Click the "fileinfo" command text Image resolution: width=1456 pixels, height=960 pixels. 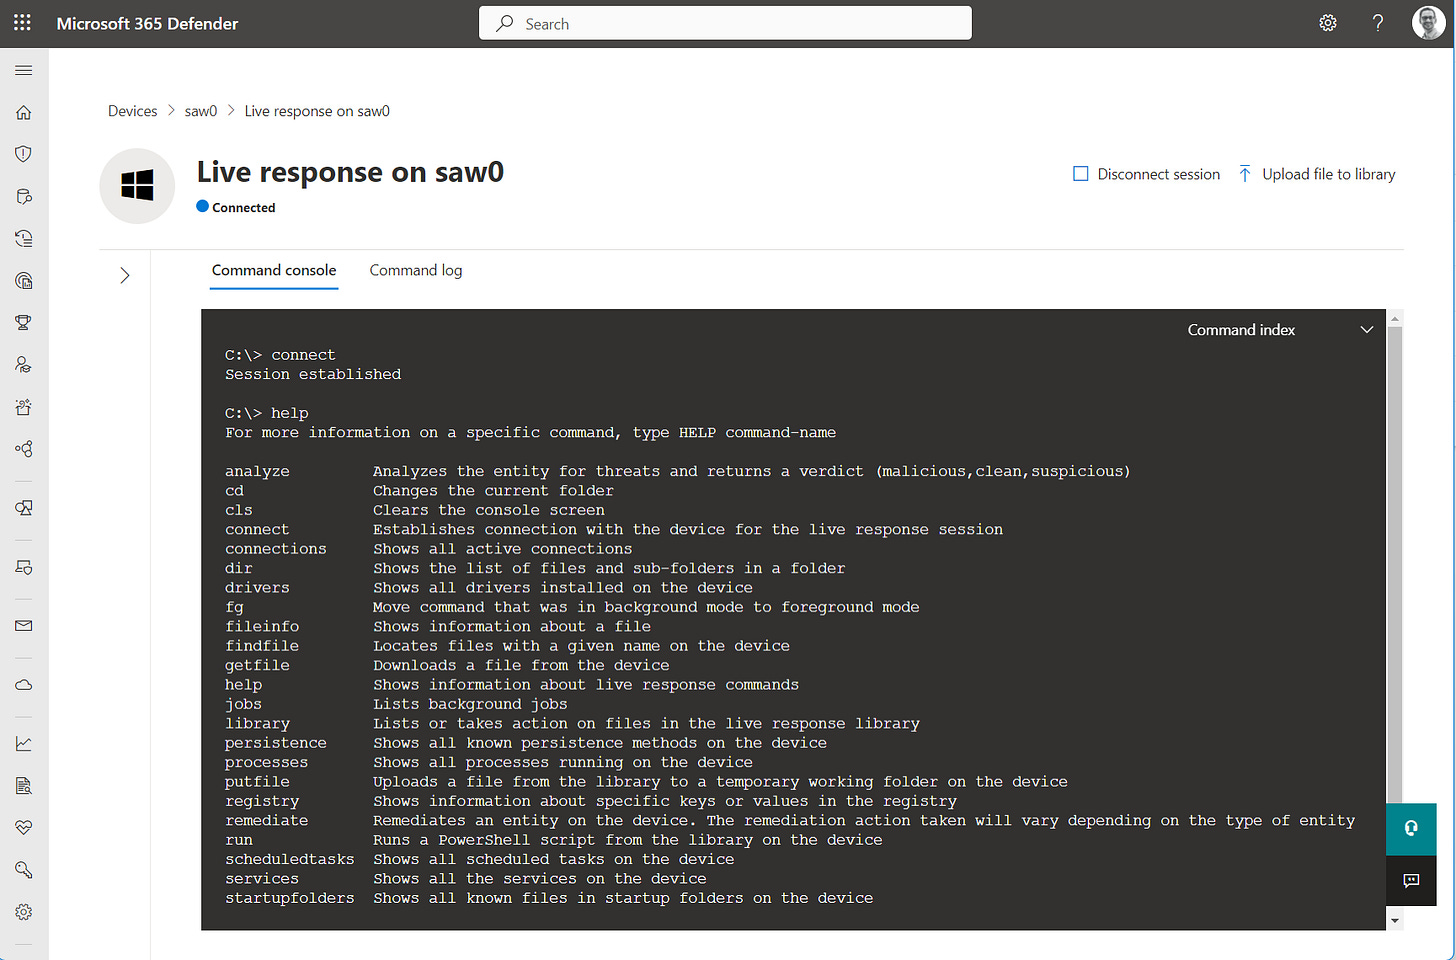[262, 627]
